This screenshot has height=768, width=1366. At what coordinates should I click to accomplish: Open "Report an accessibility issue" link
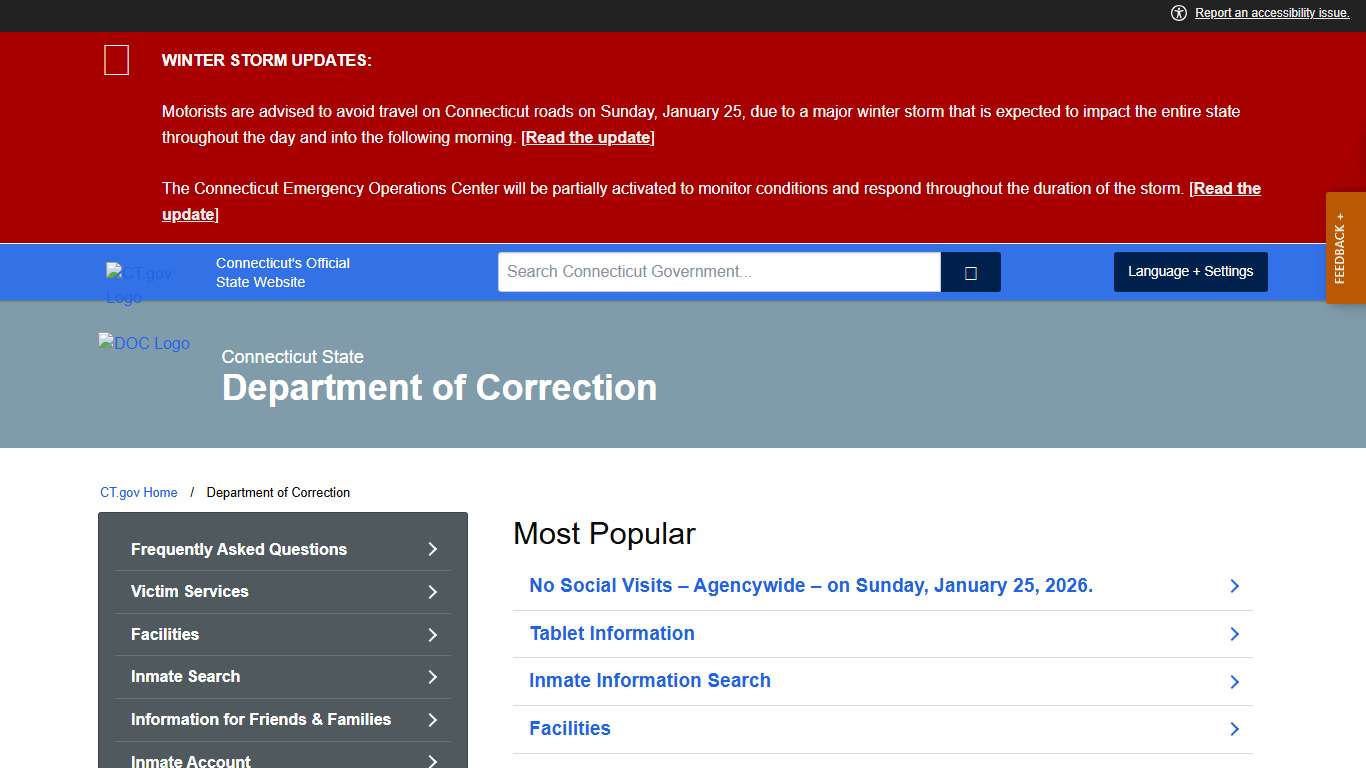click(x=1271, y=13)
